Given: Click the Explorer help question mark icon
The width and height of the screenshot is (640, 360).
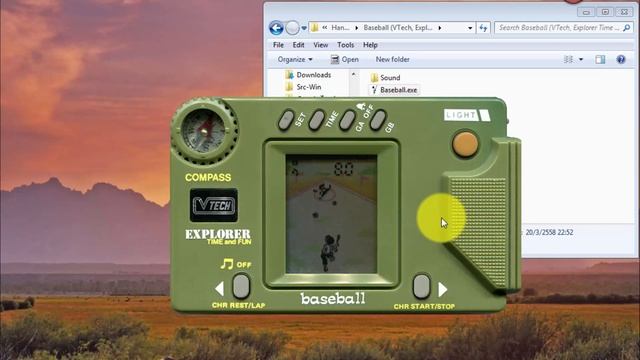Looking at the screenshot, I should pyautogui.click(x=621, y=60).
